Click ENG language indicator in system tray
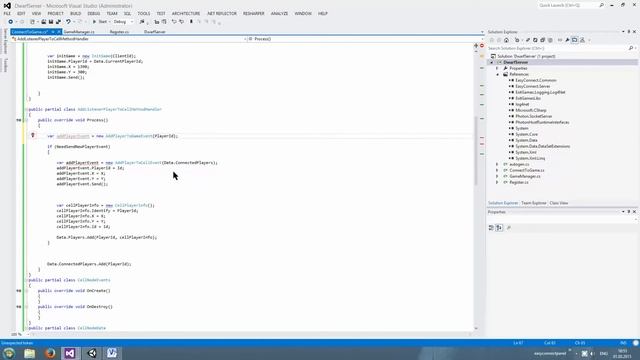The height and width of the screenshot is (360, 640). pyautogui.click(x=604, y=353)
